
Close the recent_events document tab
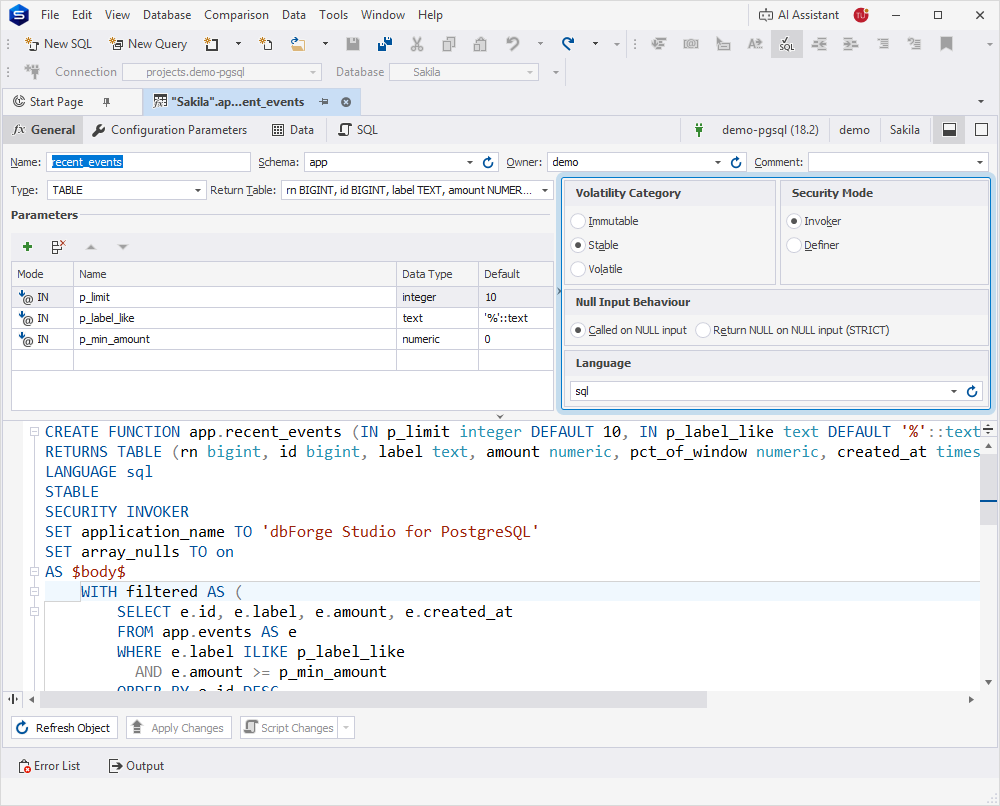[346, 102]
